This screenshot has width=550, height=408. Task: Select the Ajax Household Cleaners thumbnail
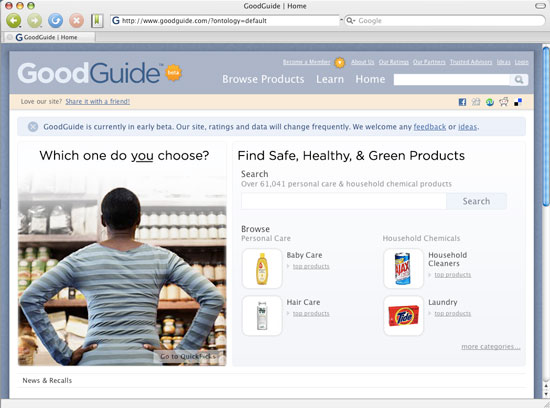click(x=403, y=269)
